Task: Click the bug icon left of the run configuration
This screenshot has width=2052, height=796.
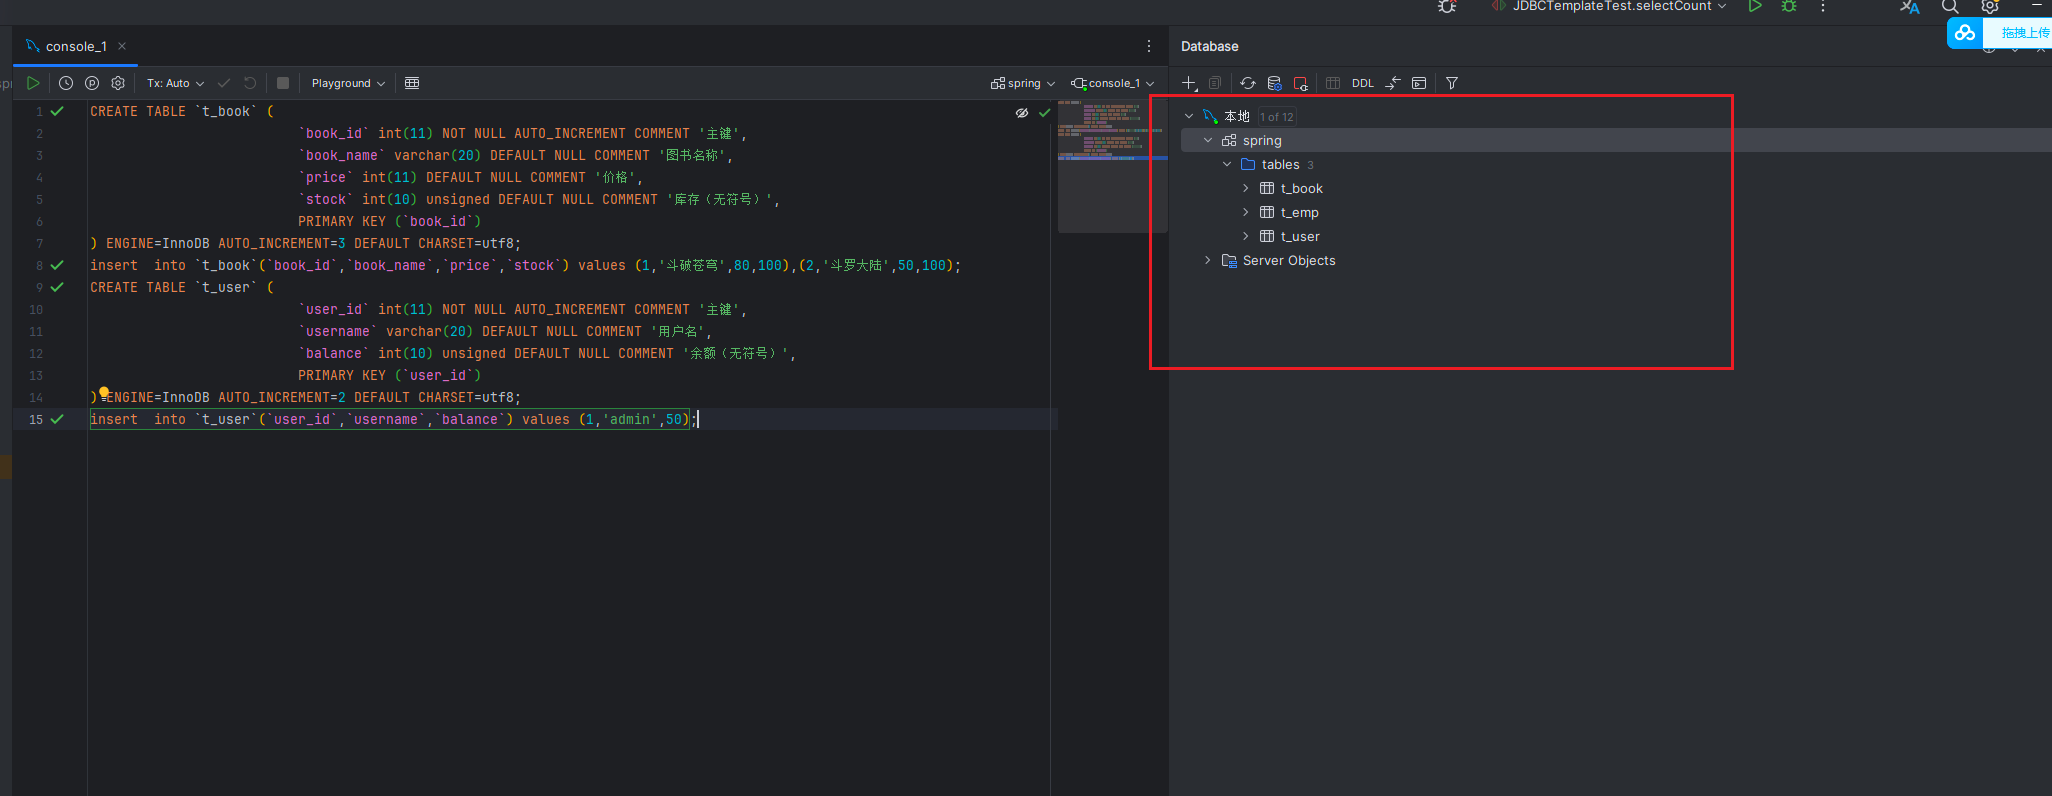Action: (1447, 7)
